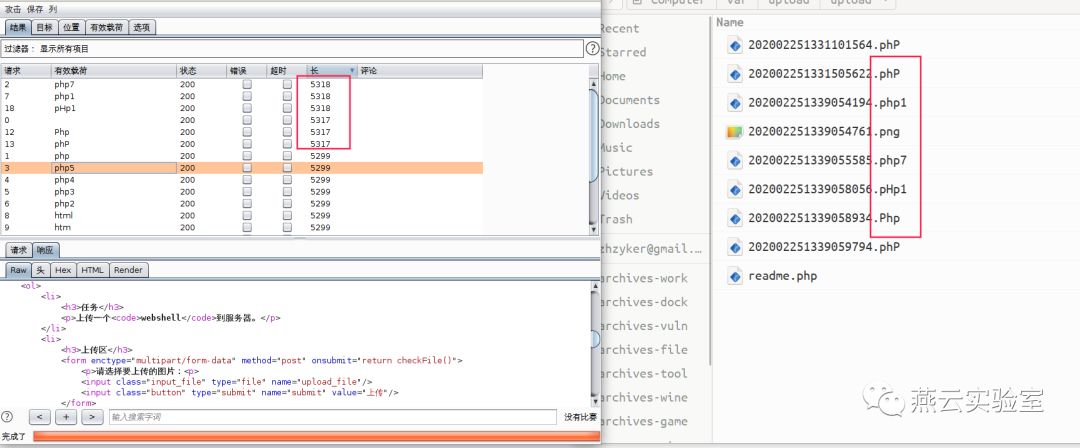Switch to the 结果 tab

pos(18,28)
